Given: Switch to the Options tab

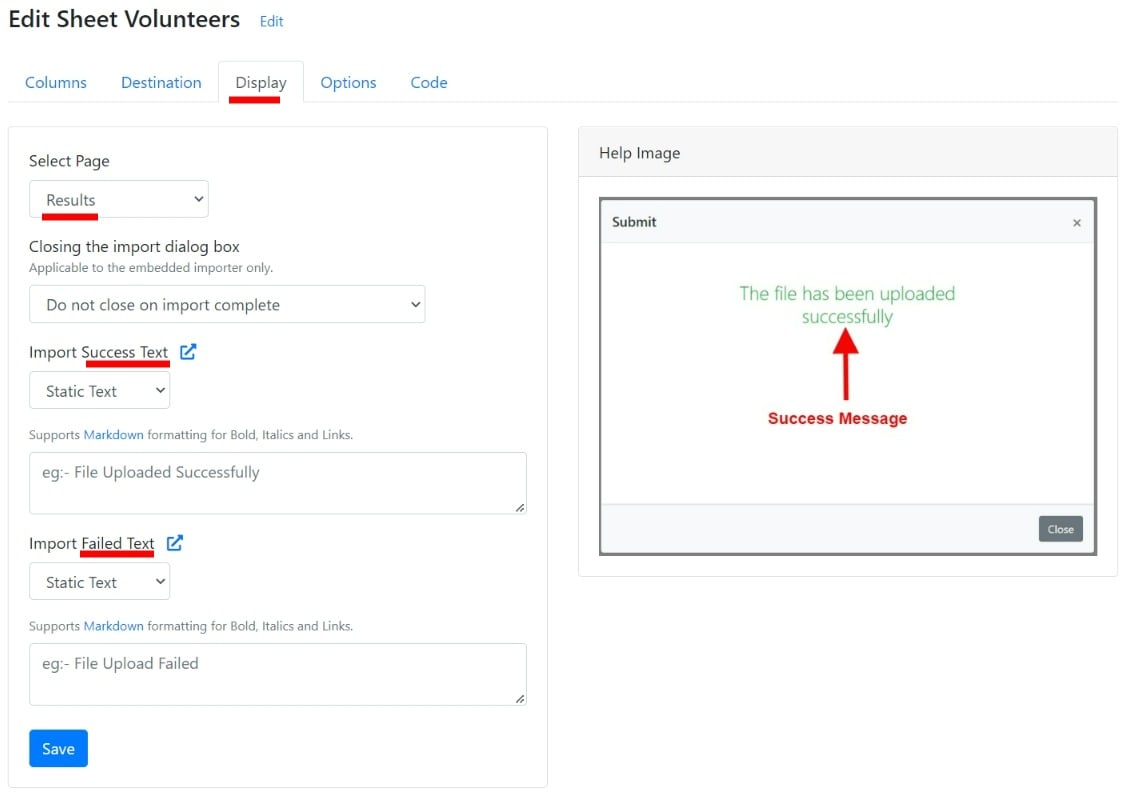Looking at the screenshot, I should [x=348, y=83].
